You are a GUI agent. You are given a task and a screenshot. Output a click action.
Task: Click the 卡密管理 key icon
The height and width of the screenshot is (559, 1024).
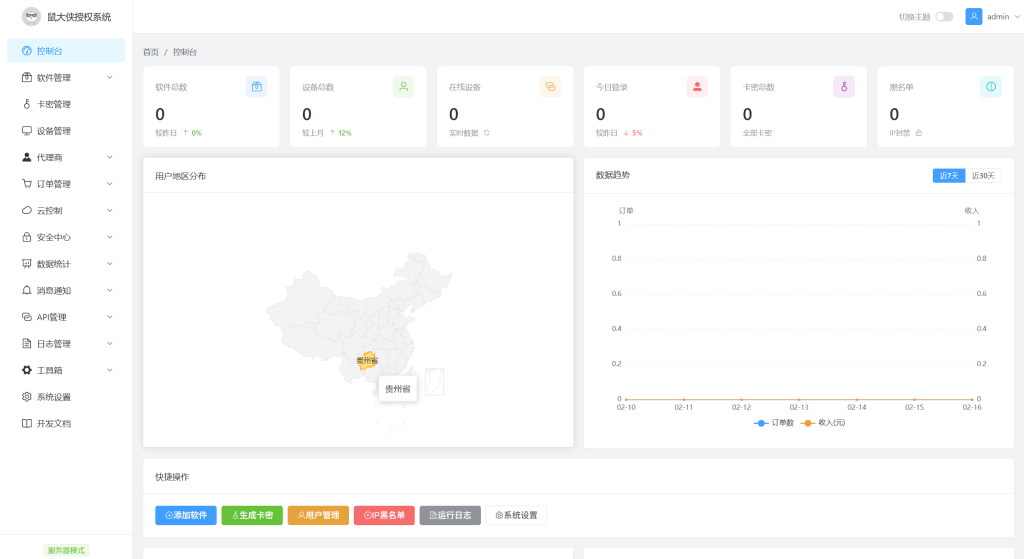(27, 104)
